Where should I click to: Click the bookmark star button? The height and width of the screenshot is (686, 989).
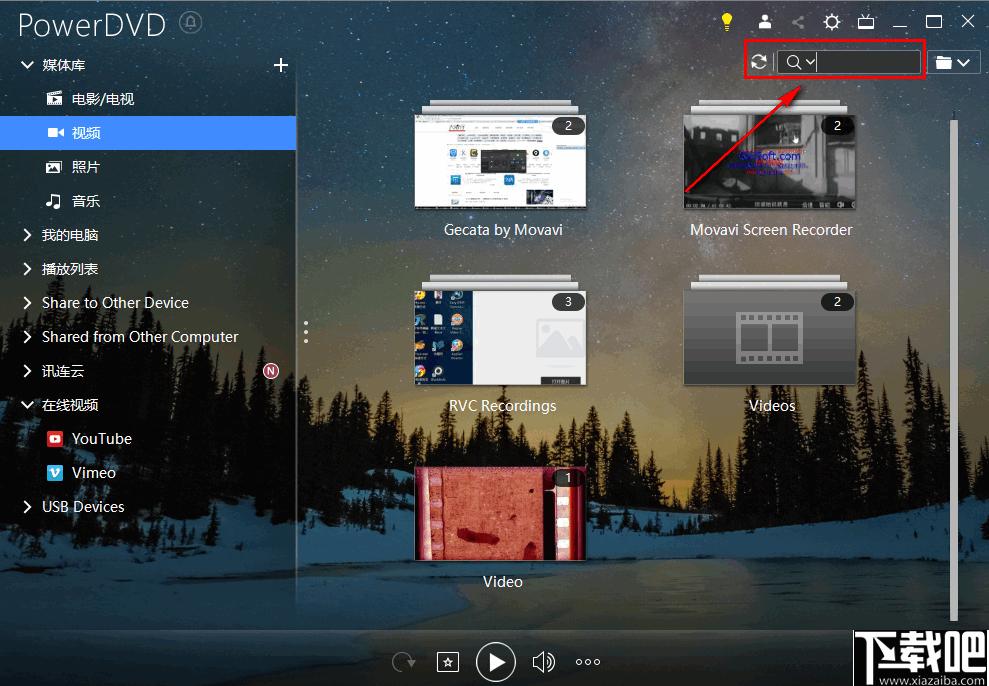coord(448,661)
